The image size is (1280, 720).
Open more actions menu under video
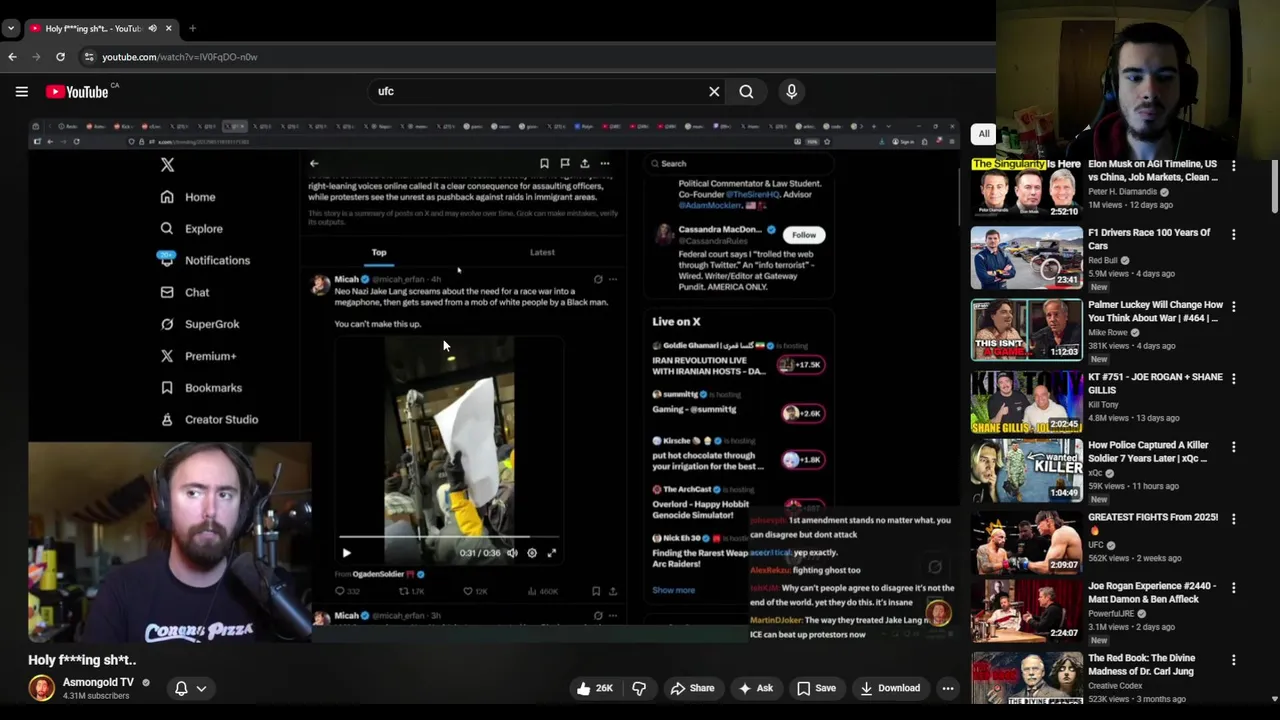[948, 688]
